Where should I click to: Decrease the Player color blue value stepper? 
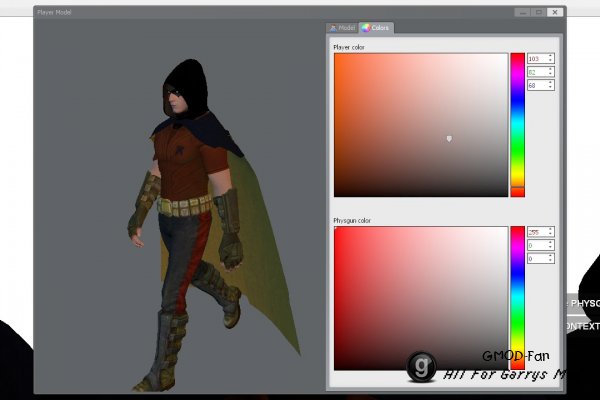pos(551,88)
